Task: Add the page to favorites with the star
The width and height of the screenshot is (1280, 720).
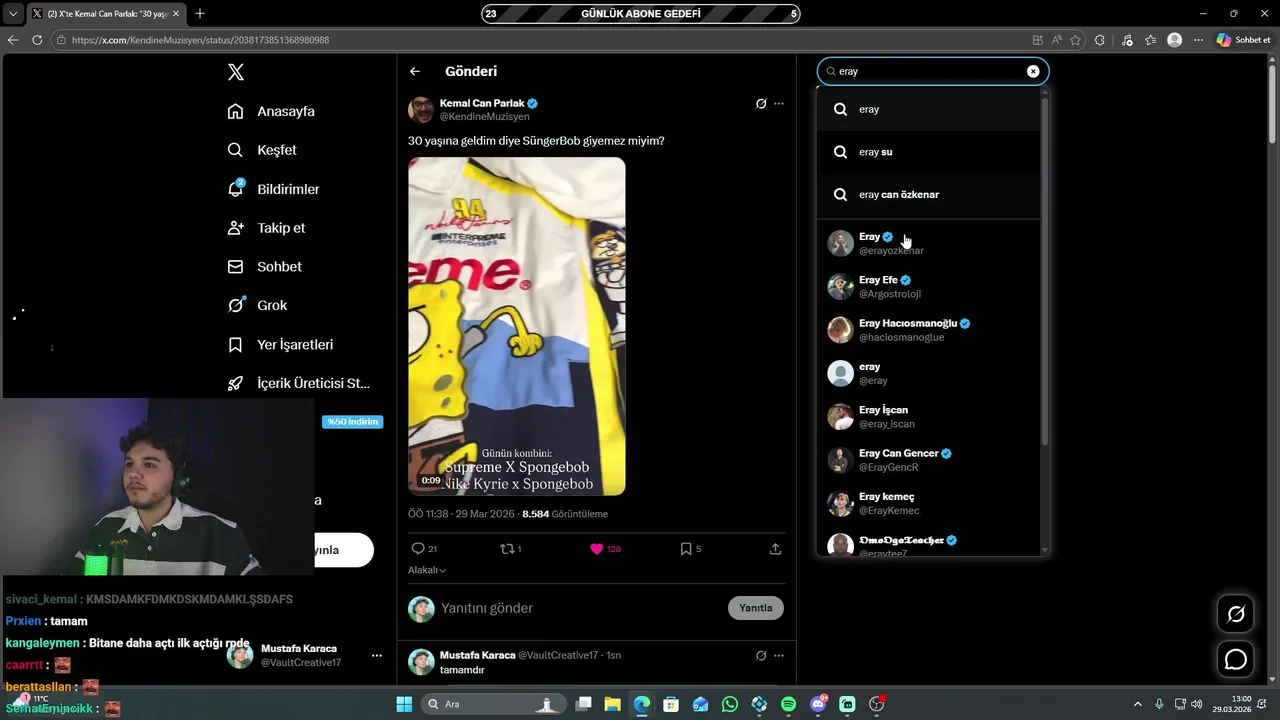Action: [1076, 40]
